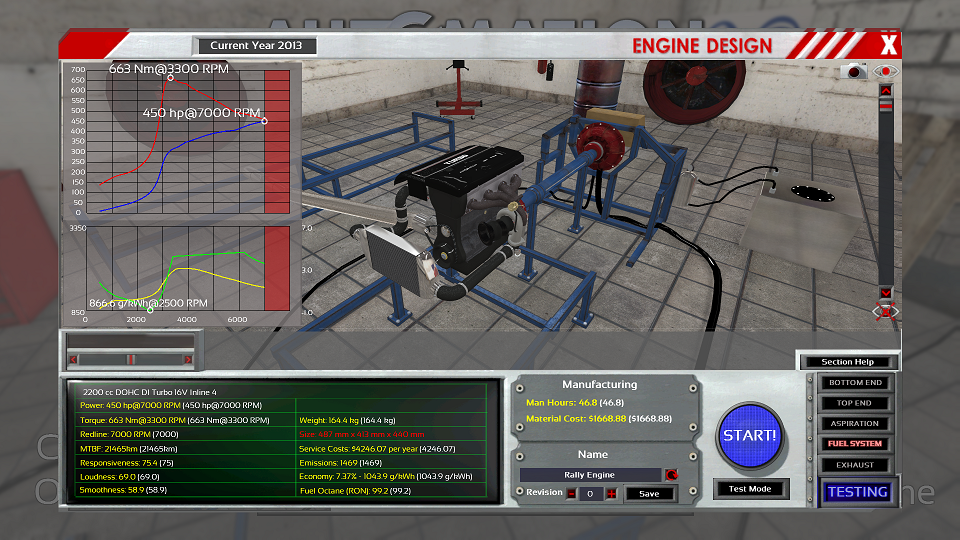Click the engine description header line

(149, 392)
